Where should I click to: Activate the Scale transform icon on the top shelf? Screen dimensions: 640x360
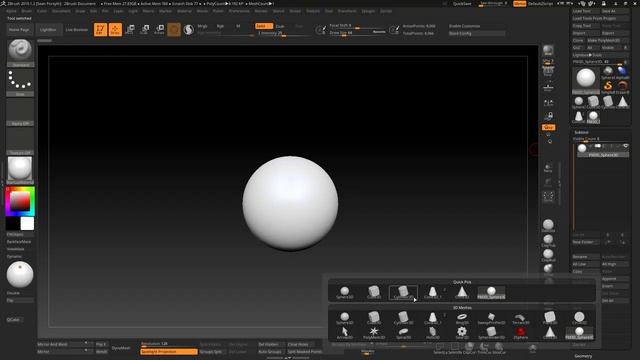point(145,29)
